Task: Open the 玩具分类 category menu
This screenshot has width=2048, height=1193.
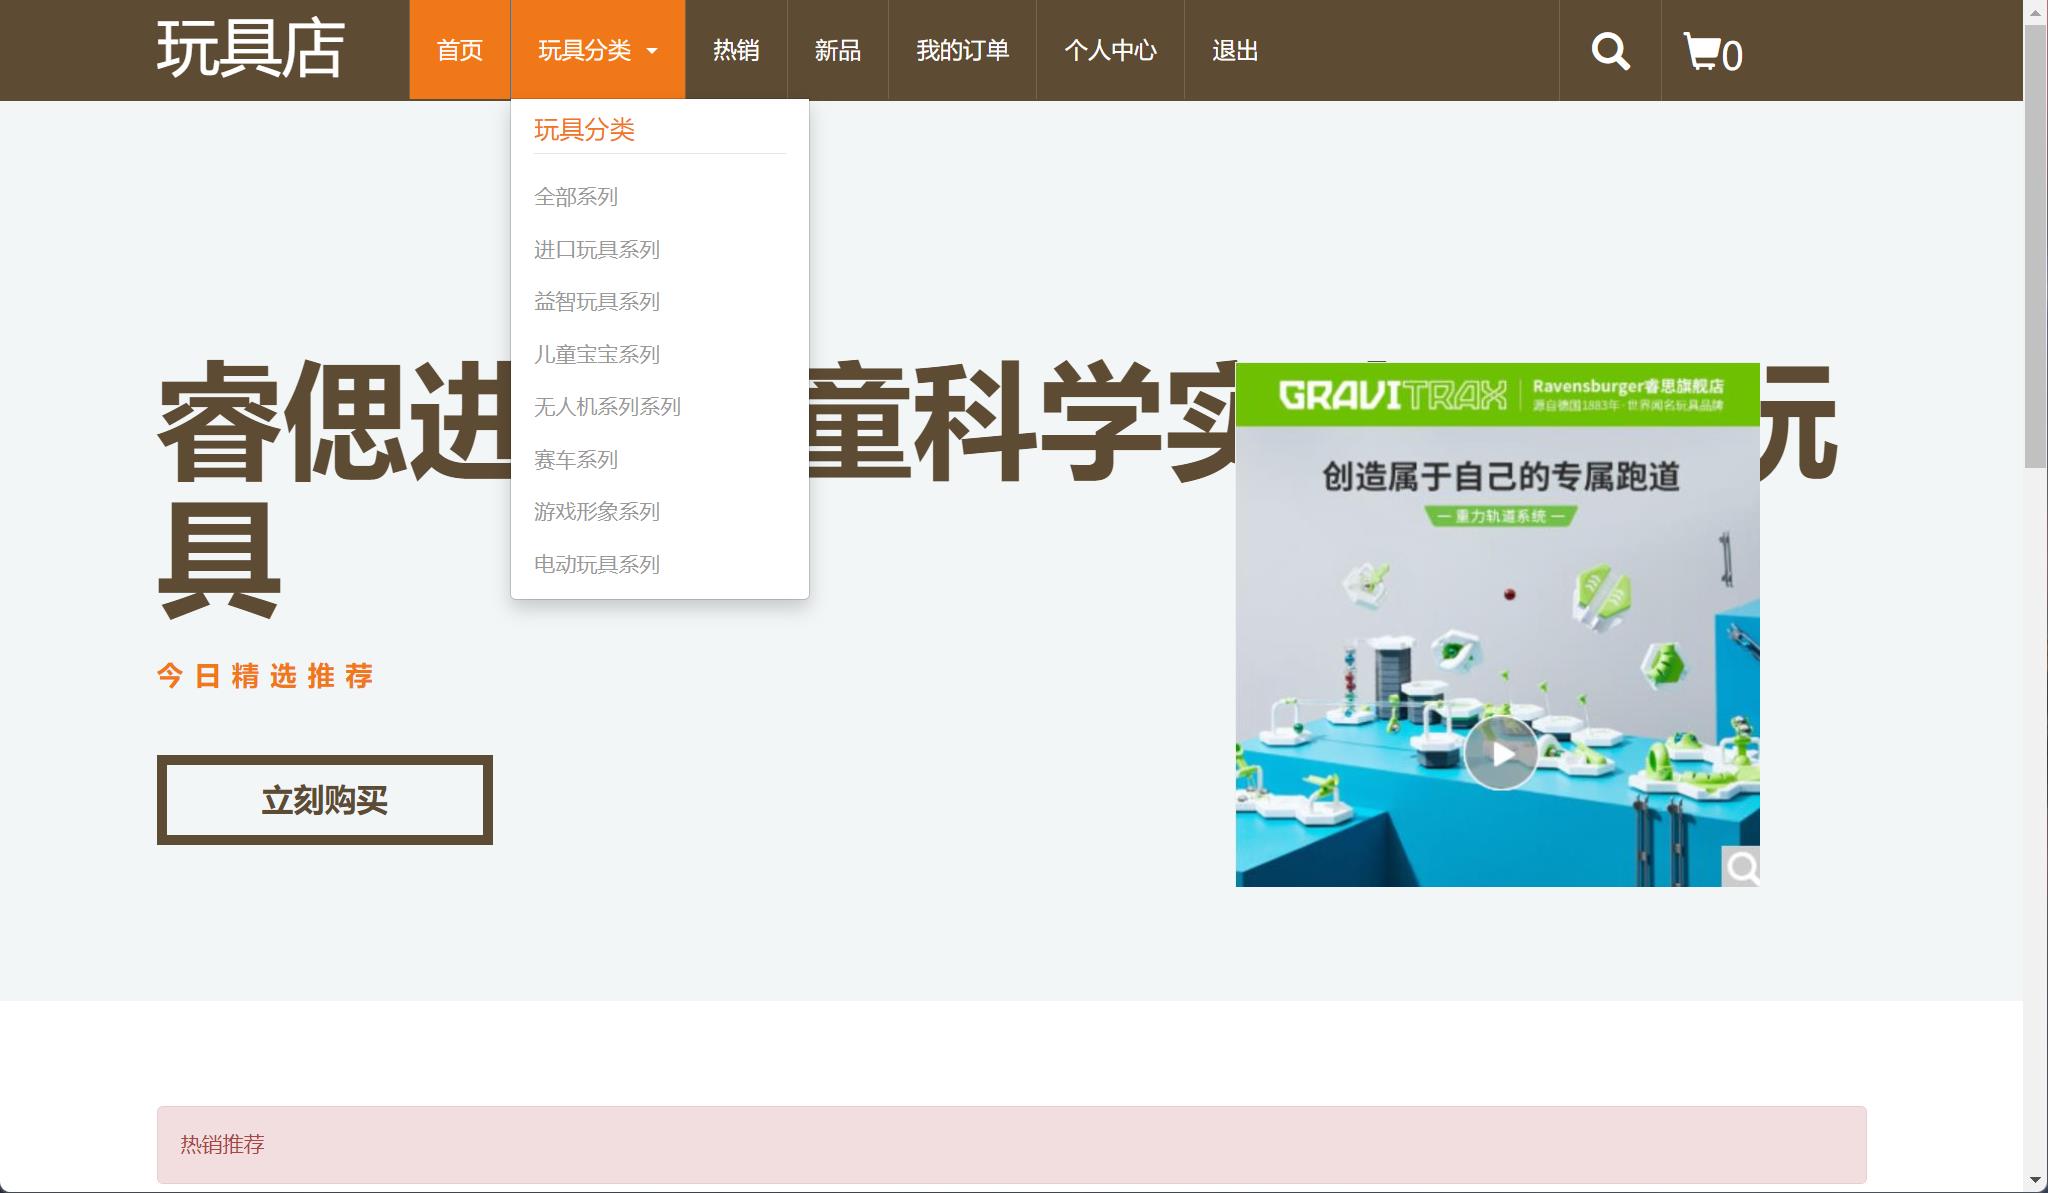Action: [x=585, y=50]
